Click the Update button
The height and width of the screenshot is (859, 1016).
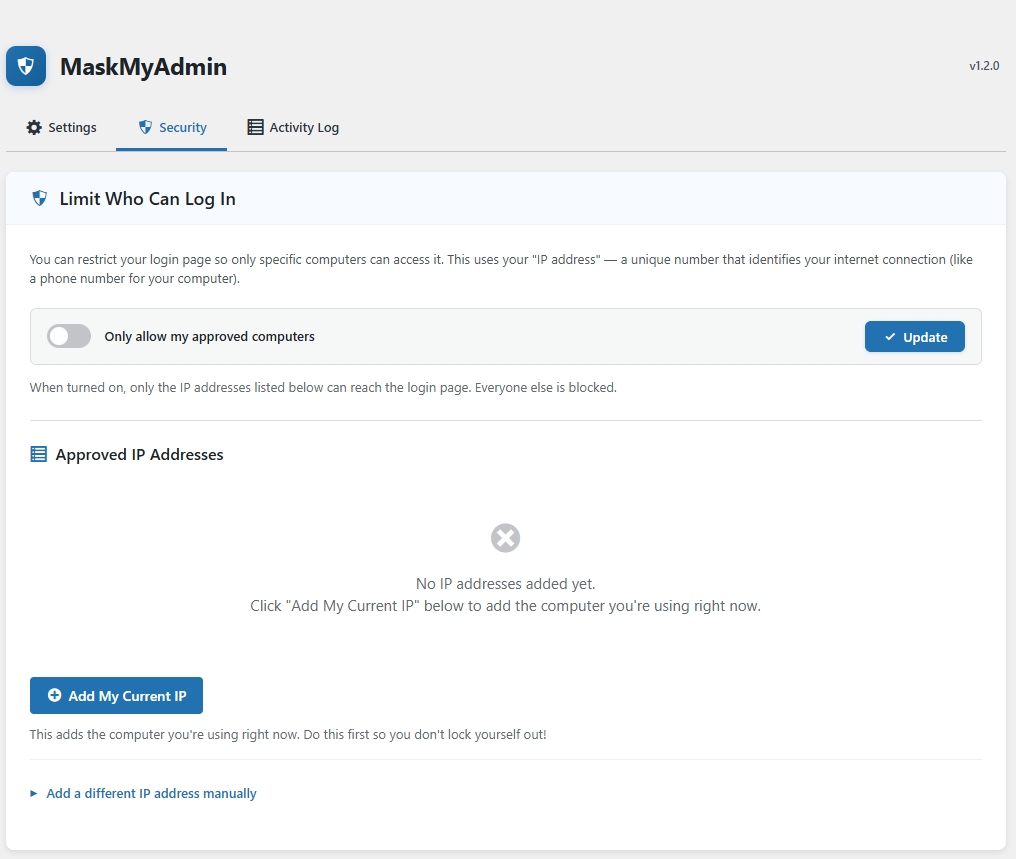[914, 336]
